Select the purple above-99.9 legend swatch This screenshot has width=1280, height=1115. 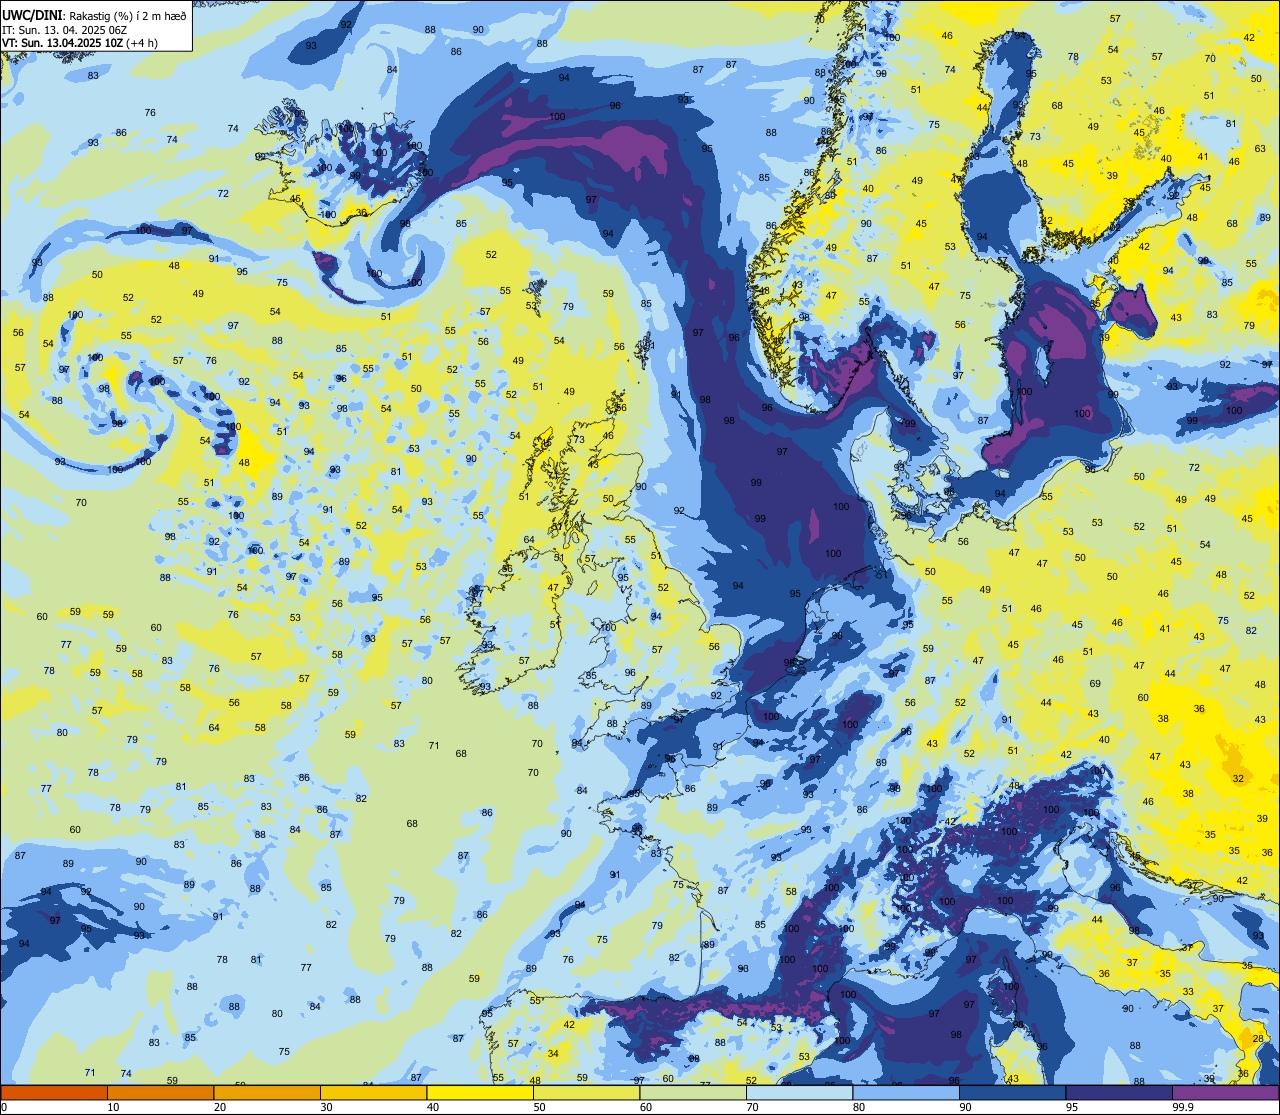pos(1225,1092)
